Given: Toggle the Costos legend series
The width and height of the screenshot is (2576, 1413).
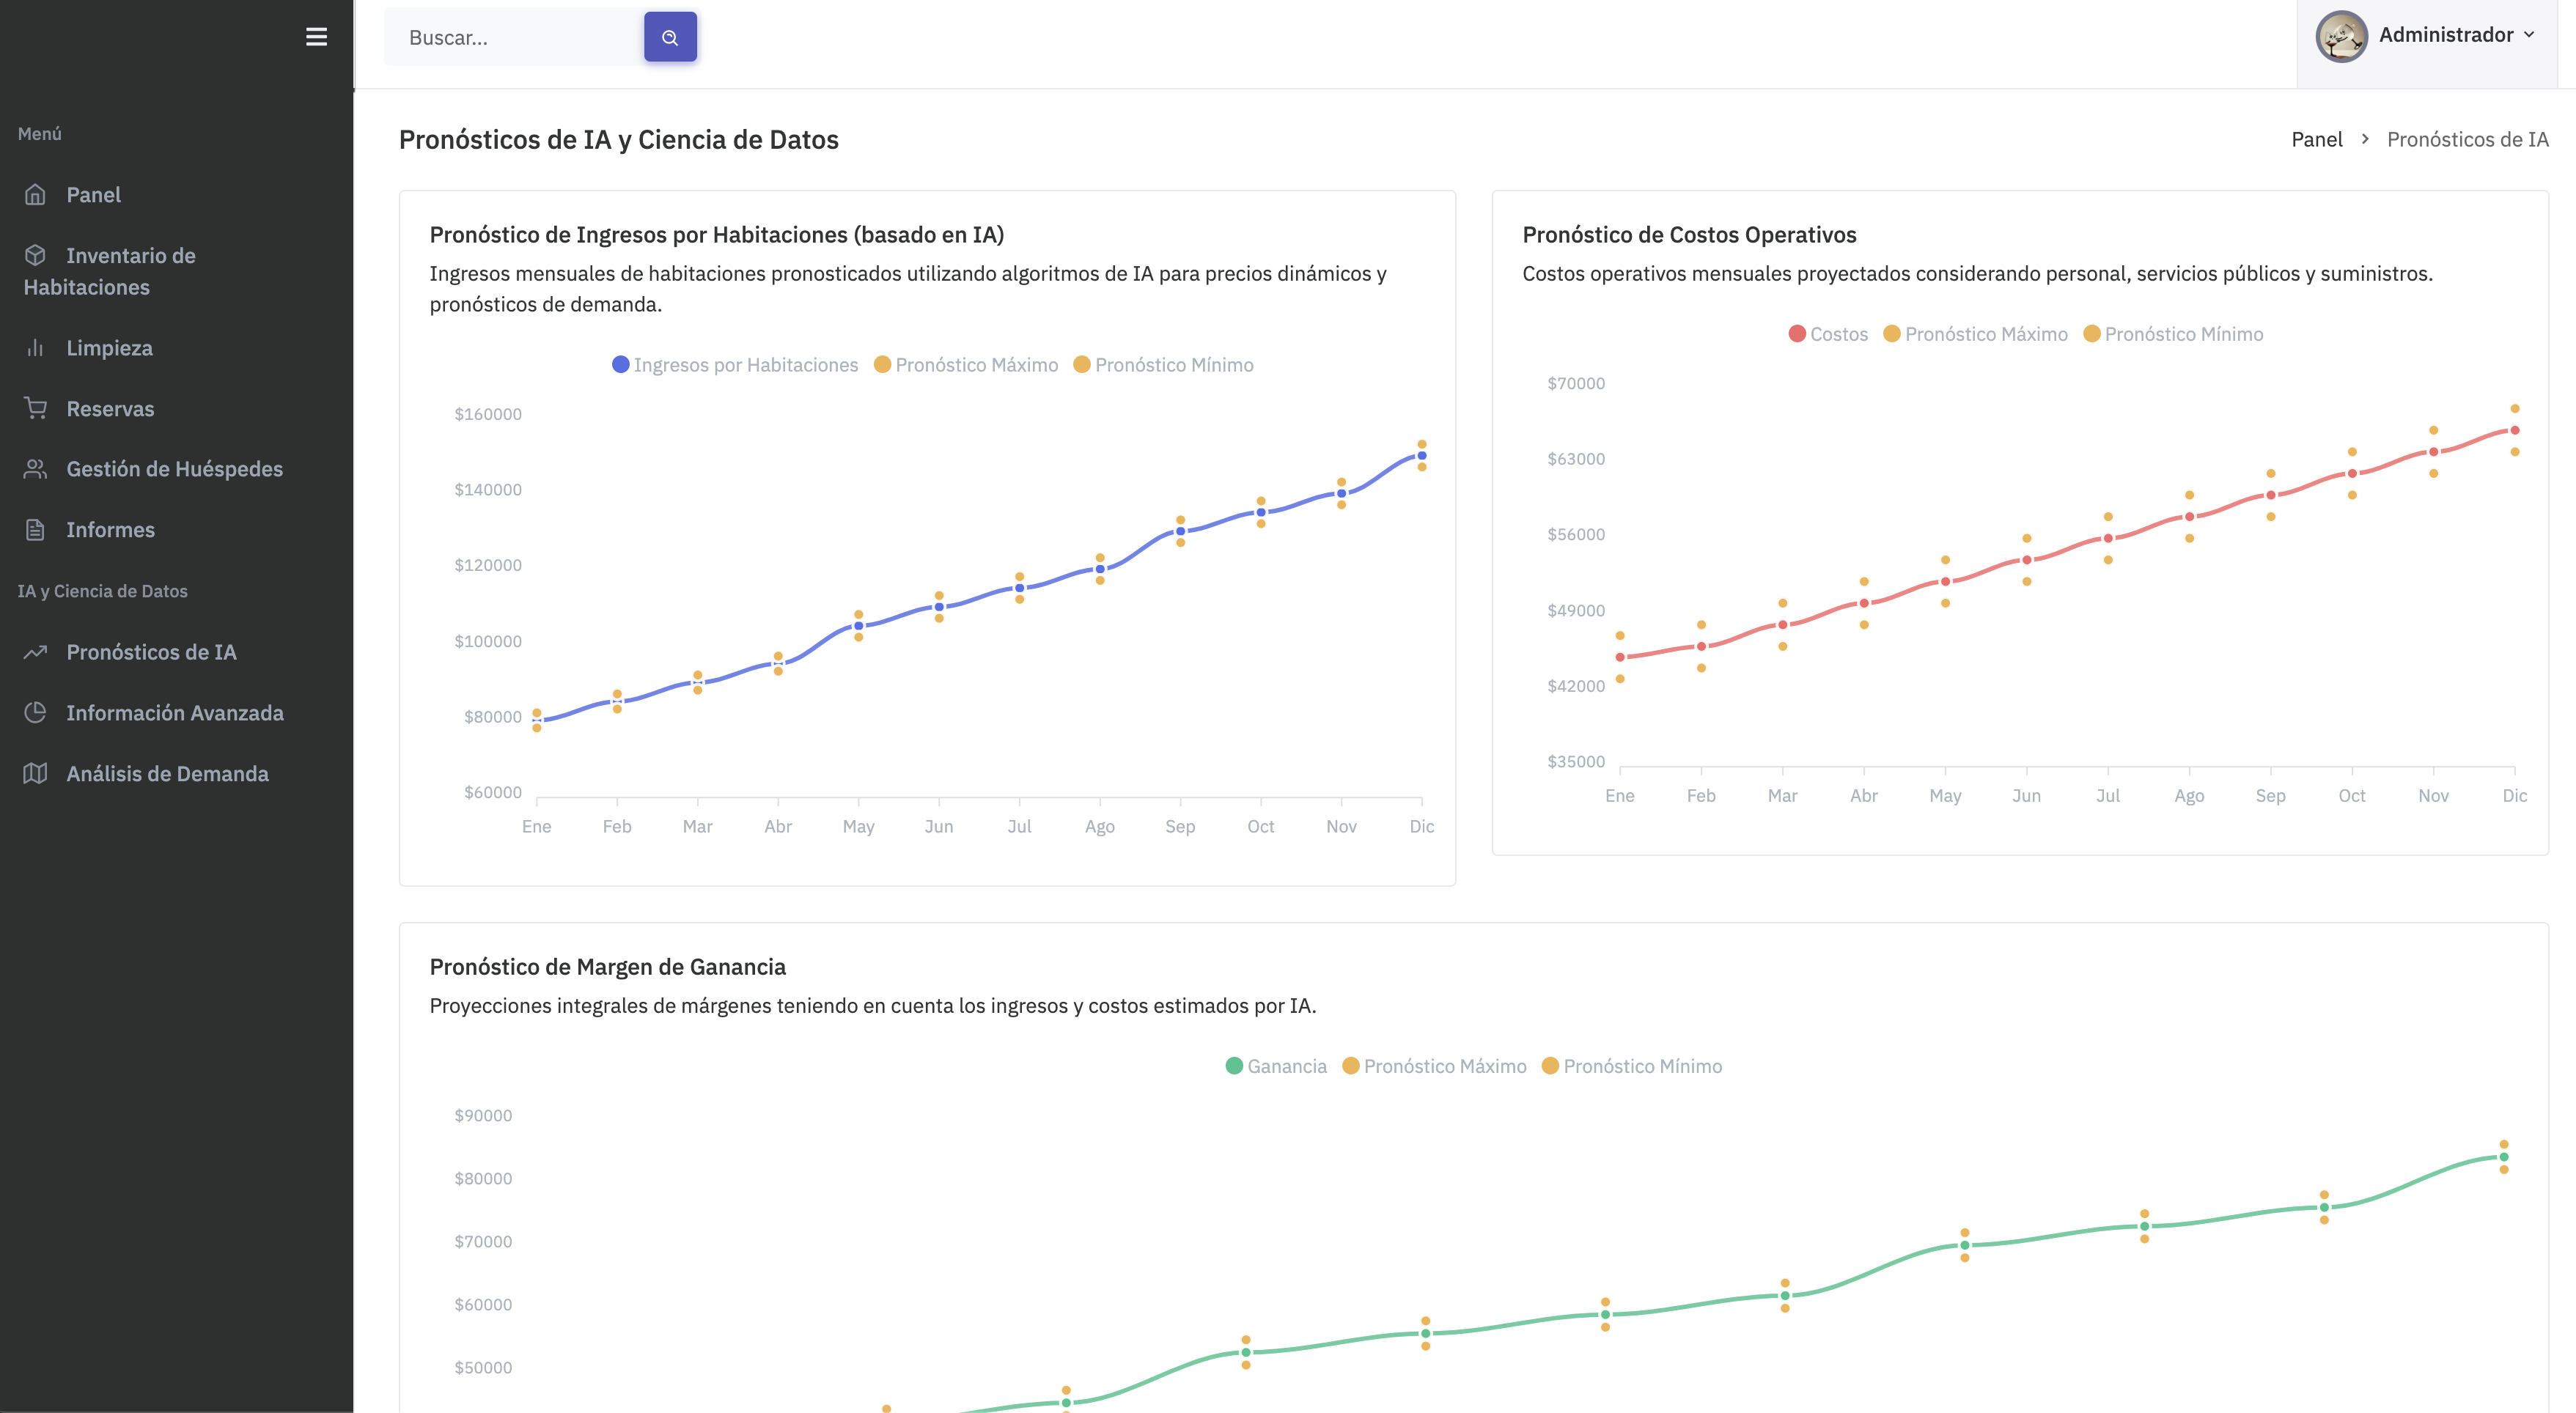Looking at the screenshot, I should [1828, 333].
